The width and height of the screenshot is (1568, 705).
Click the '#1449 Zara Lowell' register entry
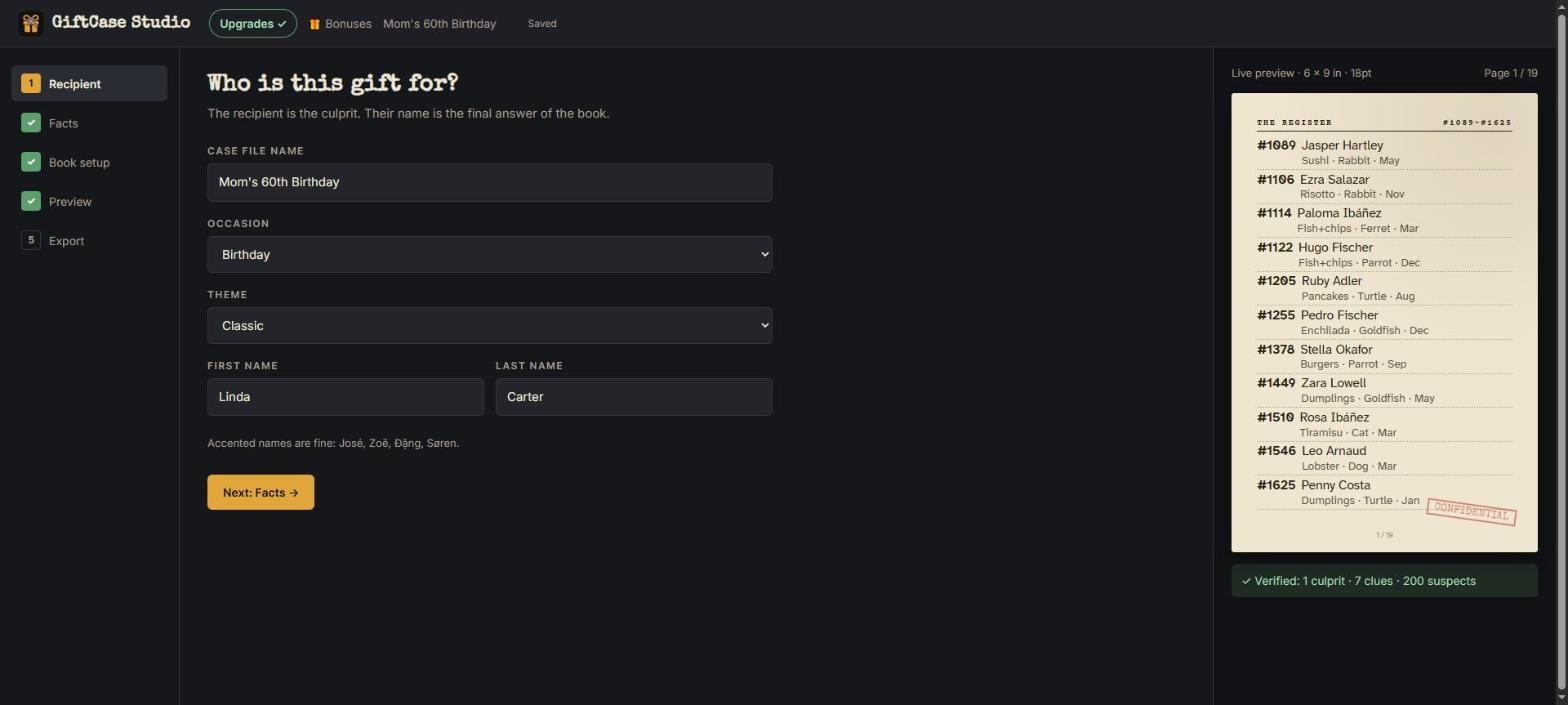click(1384, 390)
